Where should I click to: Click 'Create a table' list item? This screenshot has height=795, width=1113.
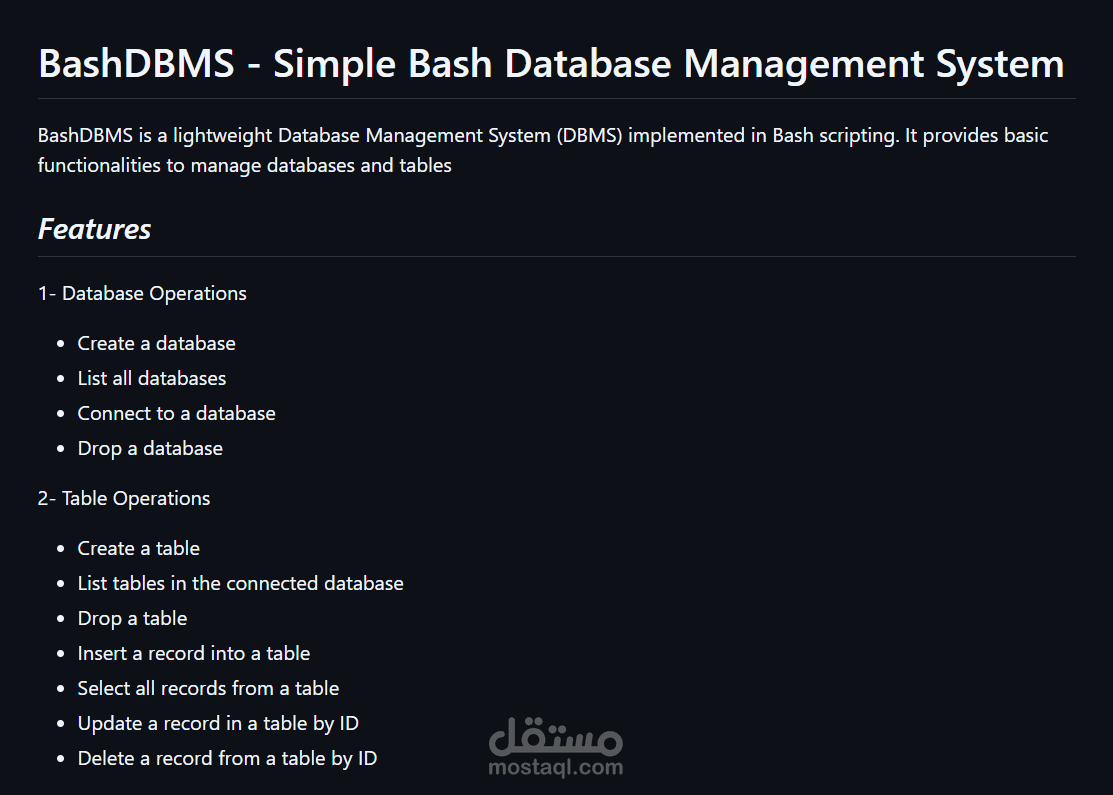[x=138, y=548]
